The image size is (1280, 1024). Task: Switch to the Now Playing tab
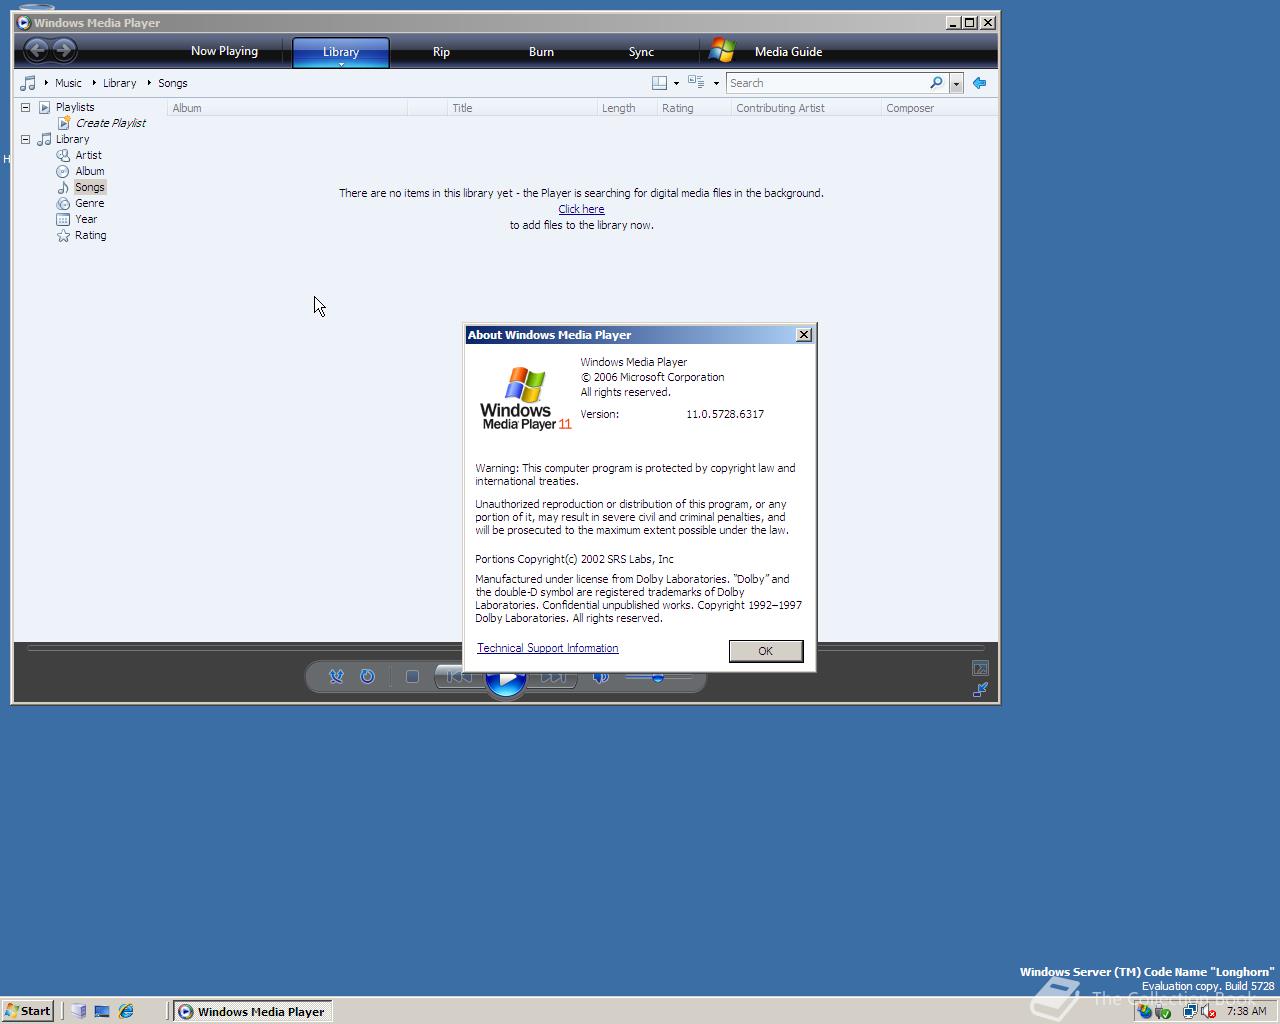[224, 51]
